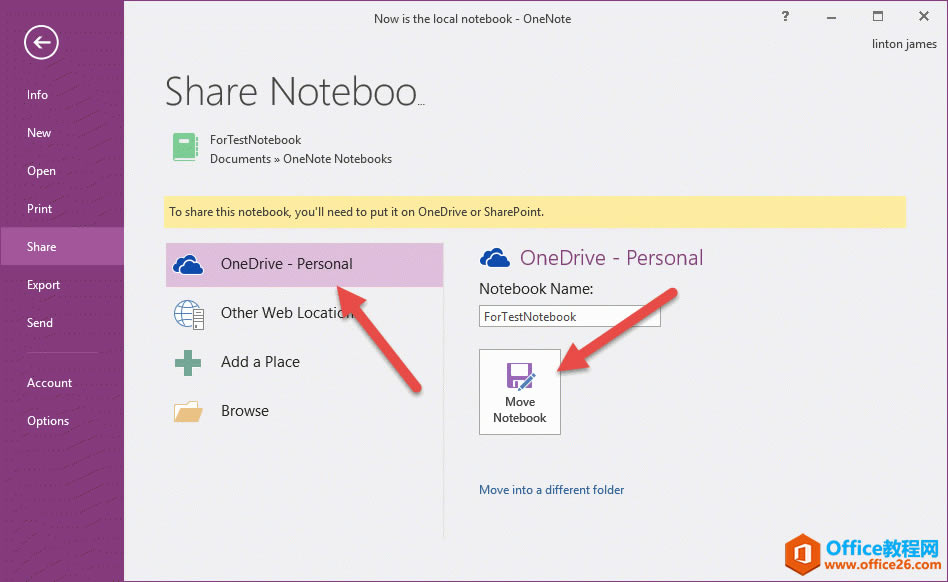The width and height of the screenshot is (948, 582).
Task: Open Account settings page
Action: [x=49, y=383]
